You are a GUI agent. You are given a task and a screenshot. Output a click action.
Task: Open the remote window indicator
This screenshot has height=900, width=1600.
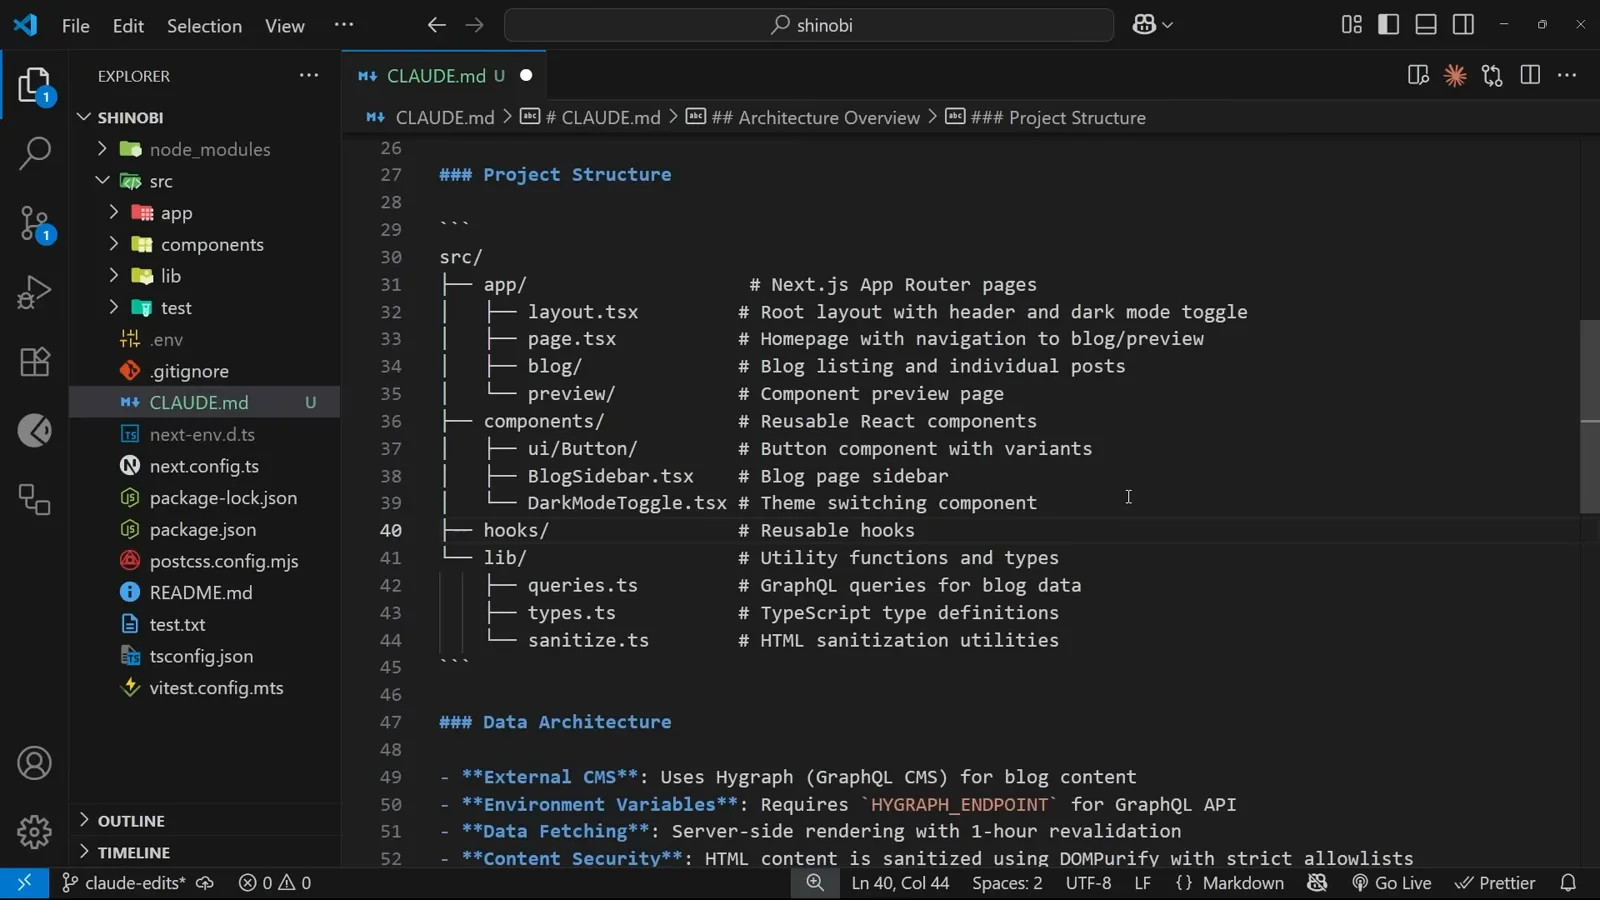tap(24, 883)
